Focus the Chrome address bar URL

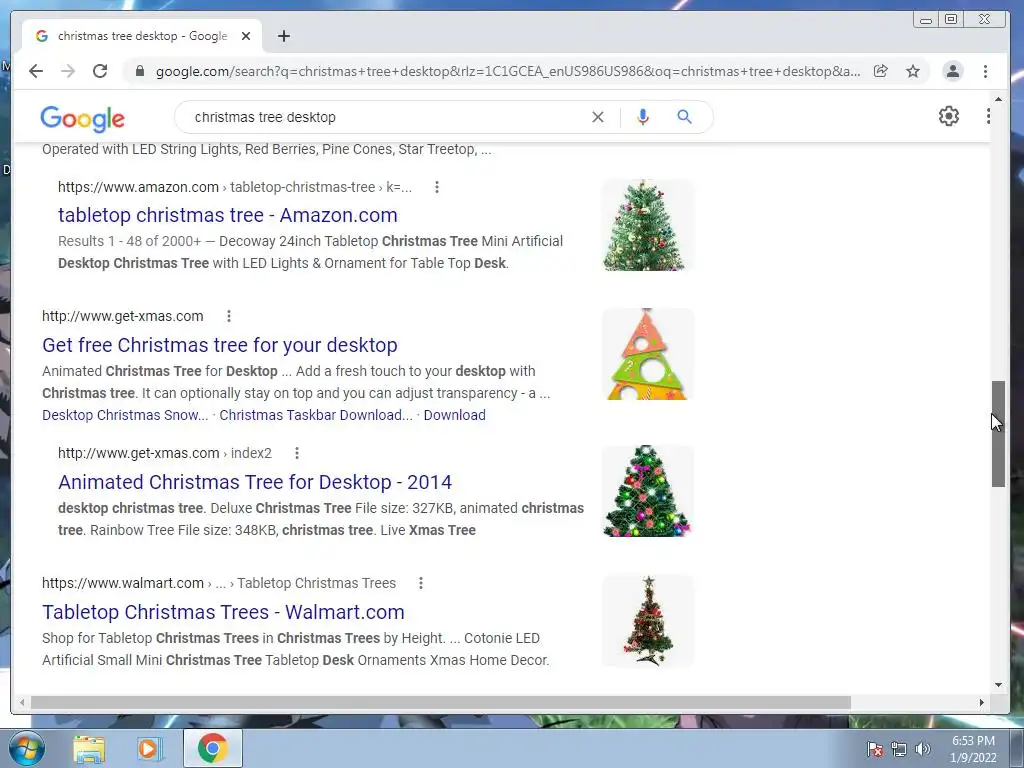point(507,71)
